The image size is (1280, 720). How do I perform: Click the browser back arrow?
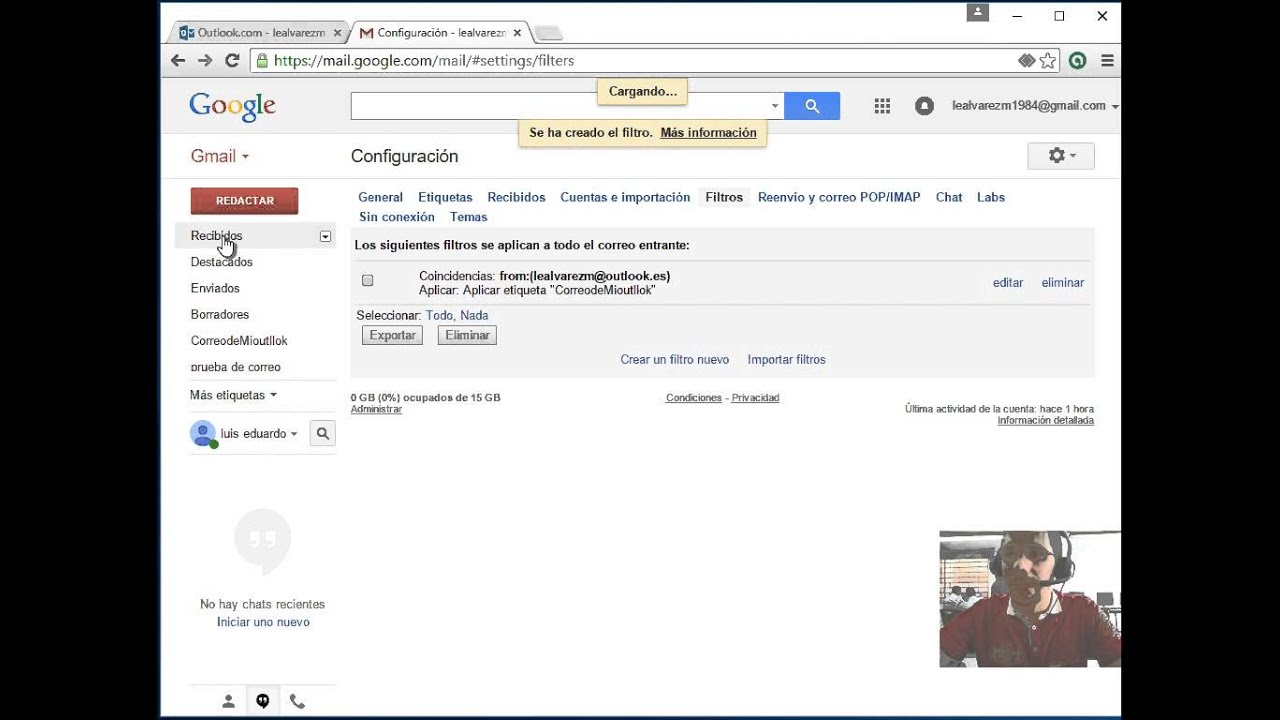[x=178, y=60]
